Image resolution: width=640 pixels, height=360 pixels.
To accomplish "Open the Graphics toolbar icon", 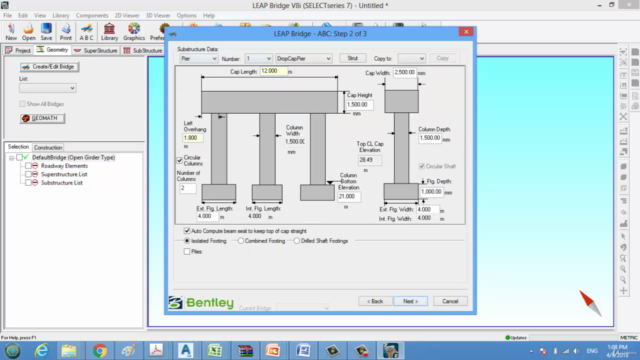I will click(134, 32).
